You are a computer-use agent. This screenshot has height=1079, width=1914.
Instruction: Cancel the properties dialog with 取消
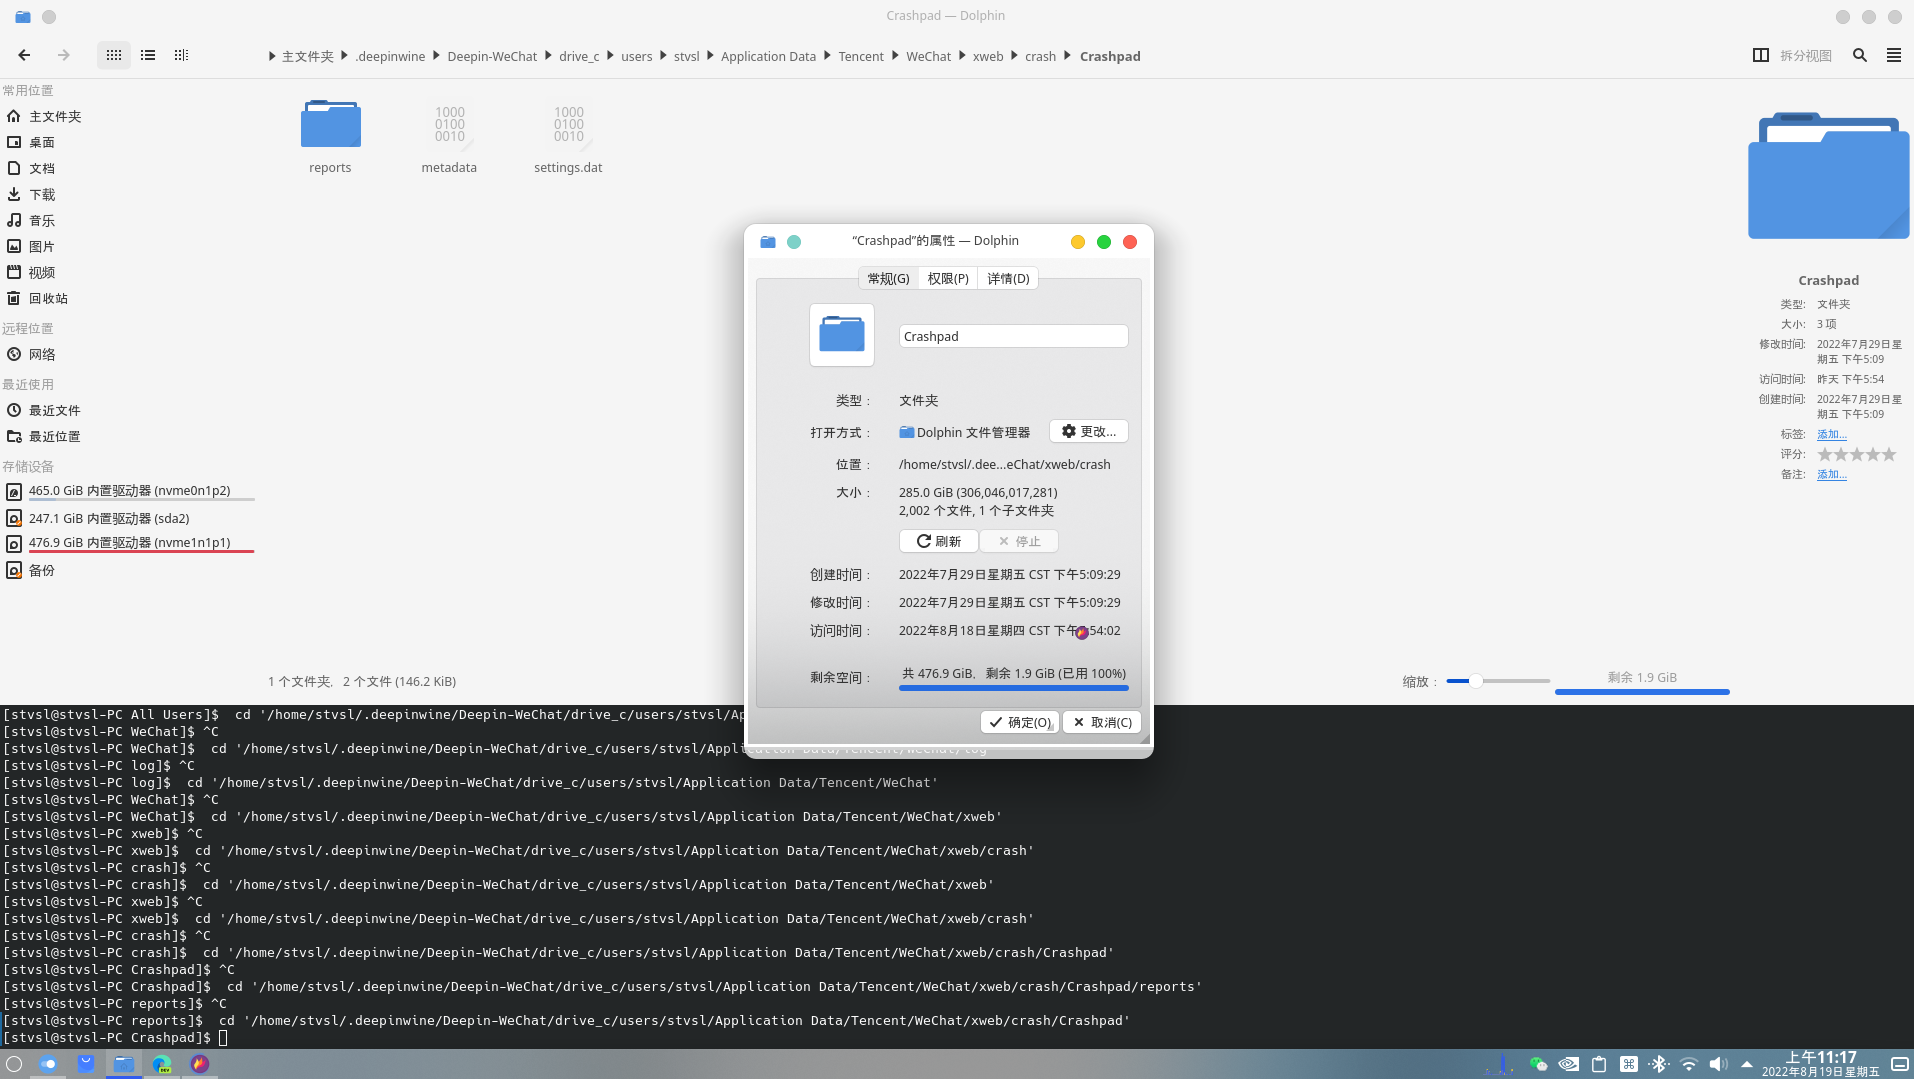(x=1102, y=722)
